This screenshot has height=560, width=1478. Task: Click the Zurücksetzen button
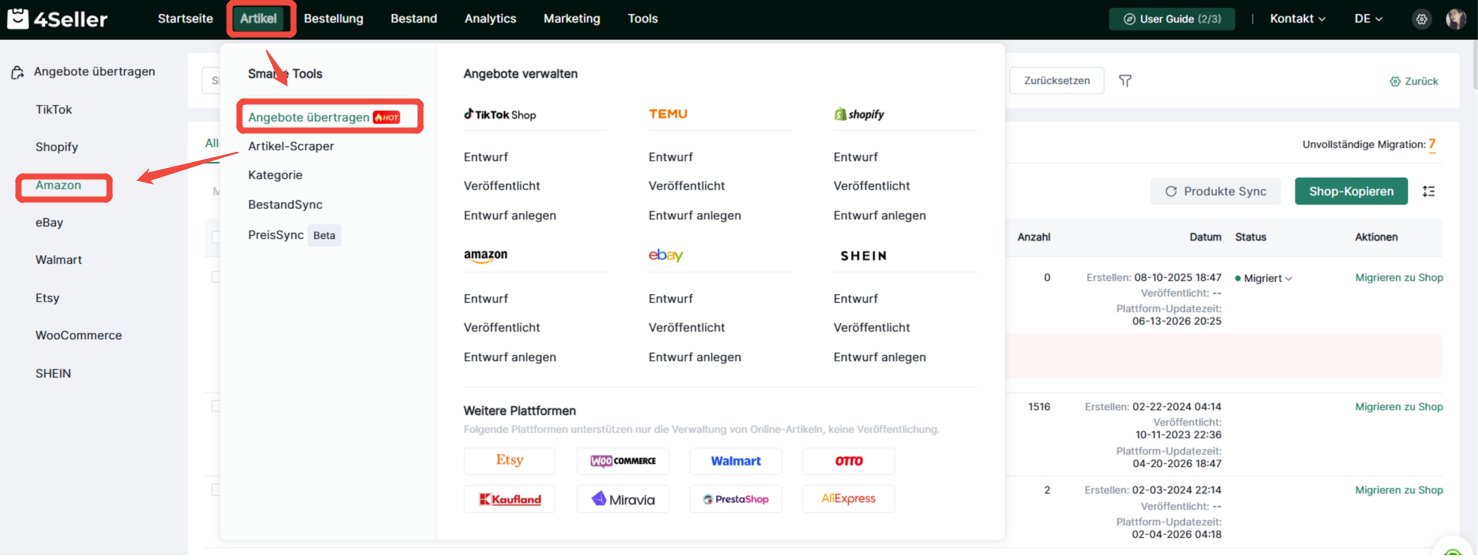(x=1057, y=80)
